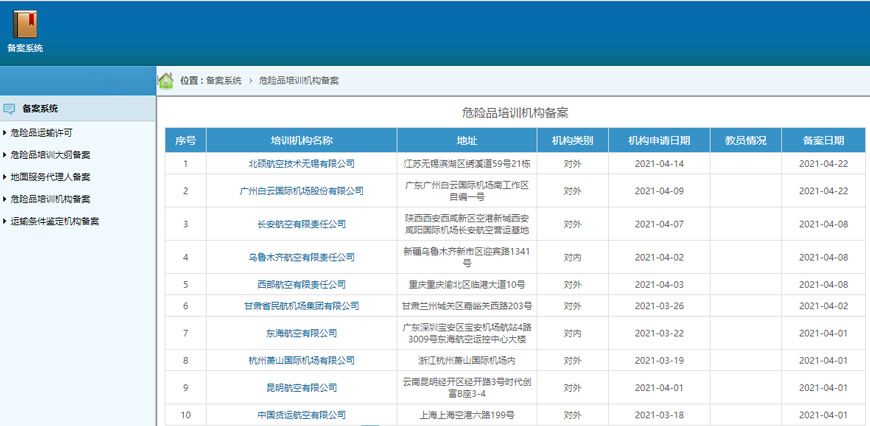Expand the 危险品培训大纲备案 arrow
Image resolution: width=870 pixels, height=426 pixels.
(x=5, y=155)
